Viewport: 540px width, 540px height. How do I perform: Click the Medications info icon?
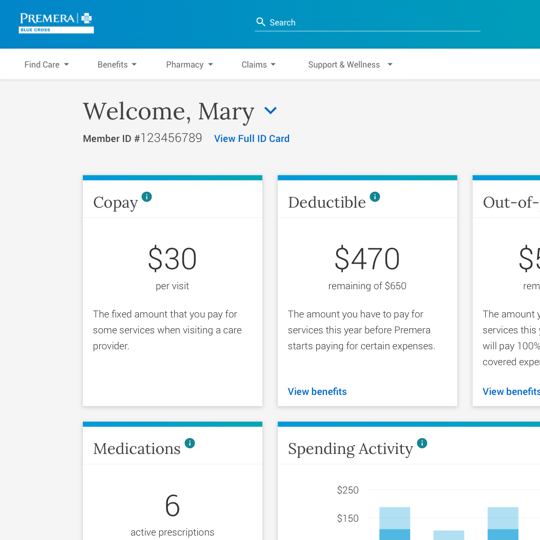(x=190, y=443)
